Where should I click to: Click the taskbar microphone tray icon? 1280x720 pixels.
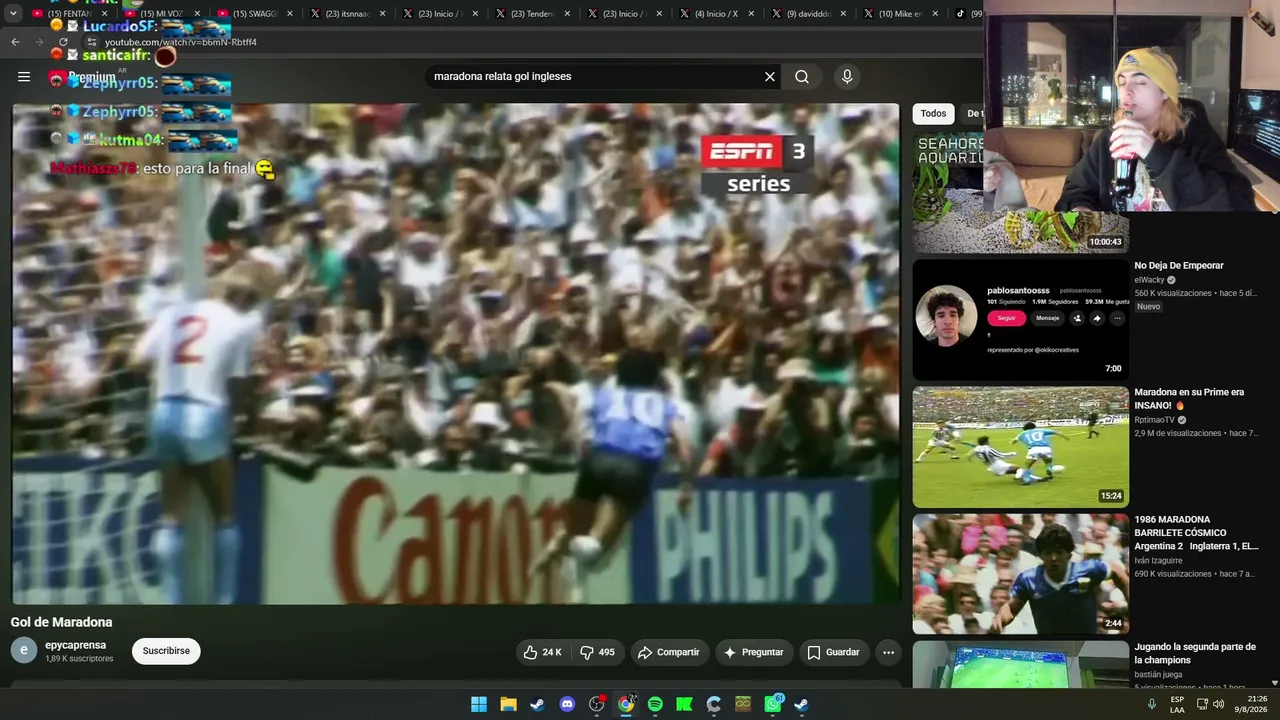[x=1151, y=704]
